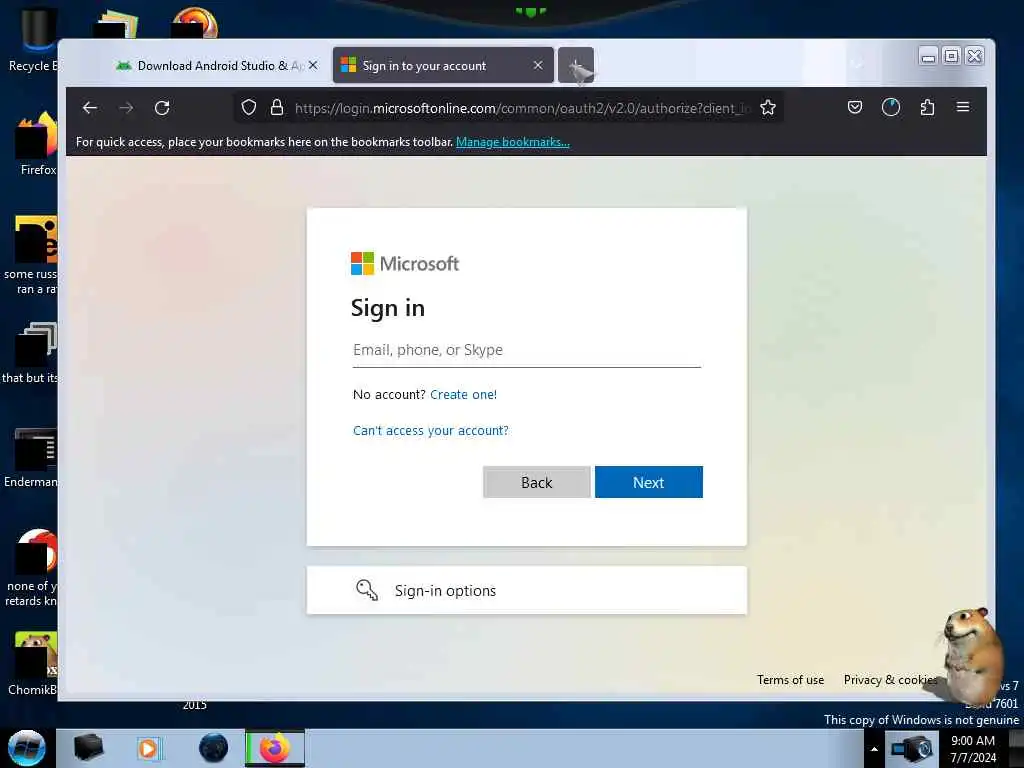The height and width of the screenshot is (768, 1024).
Task: Open the Pocket save icon
Action: coord(855,107)
